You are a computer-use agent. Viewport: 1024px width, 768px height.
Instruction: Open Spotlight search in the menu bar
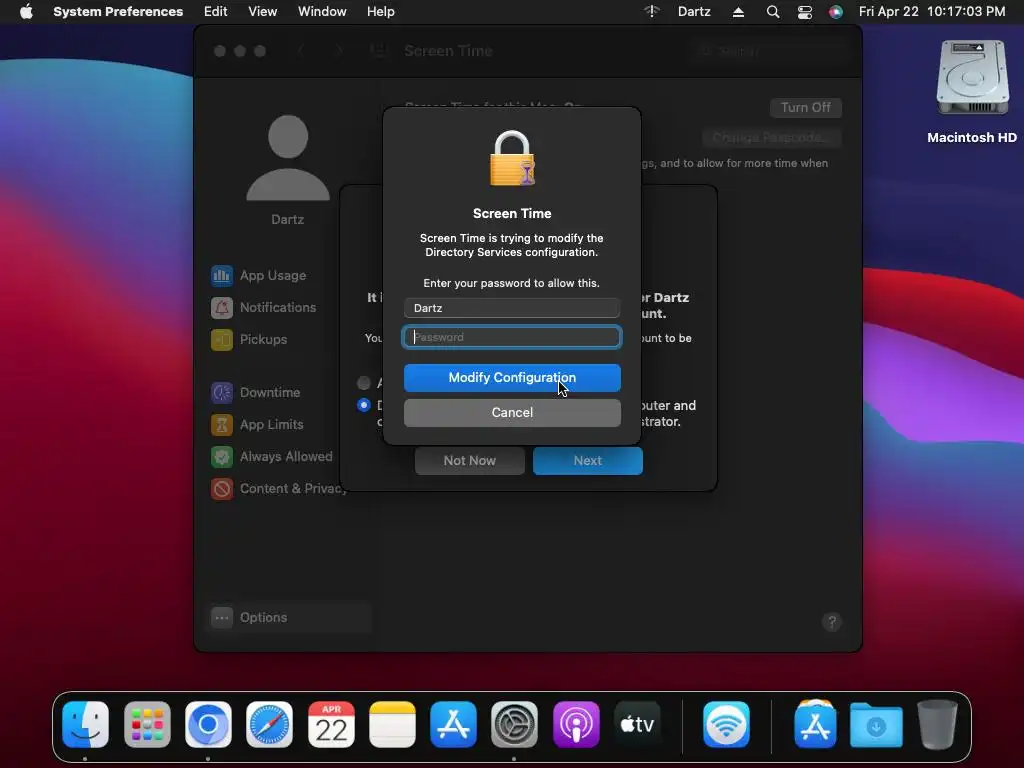773,11
